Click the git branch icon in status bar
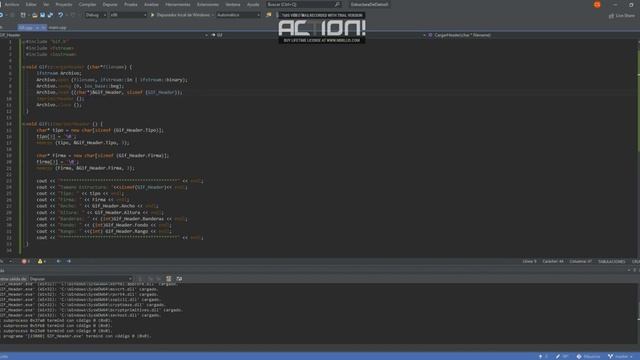The width and height of the screenshot is (640, 360). [611, 356]
